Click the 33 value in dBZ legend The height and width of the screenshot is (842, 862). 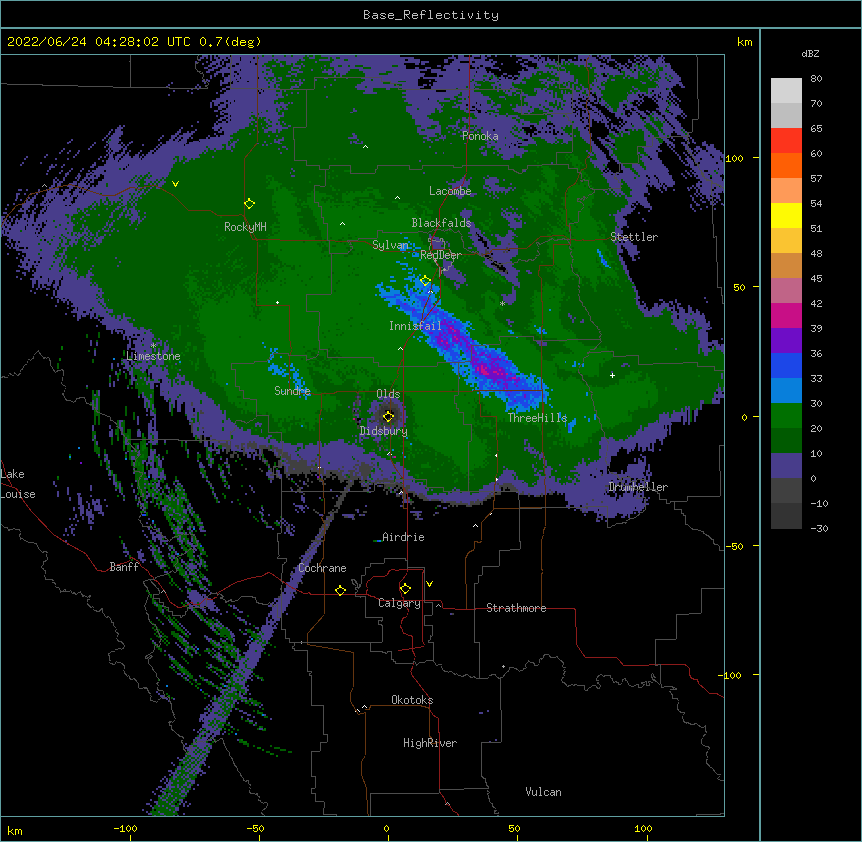coord(816,378)
